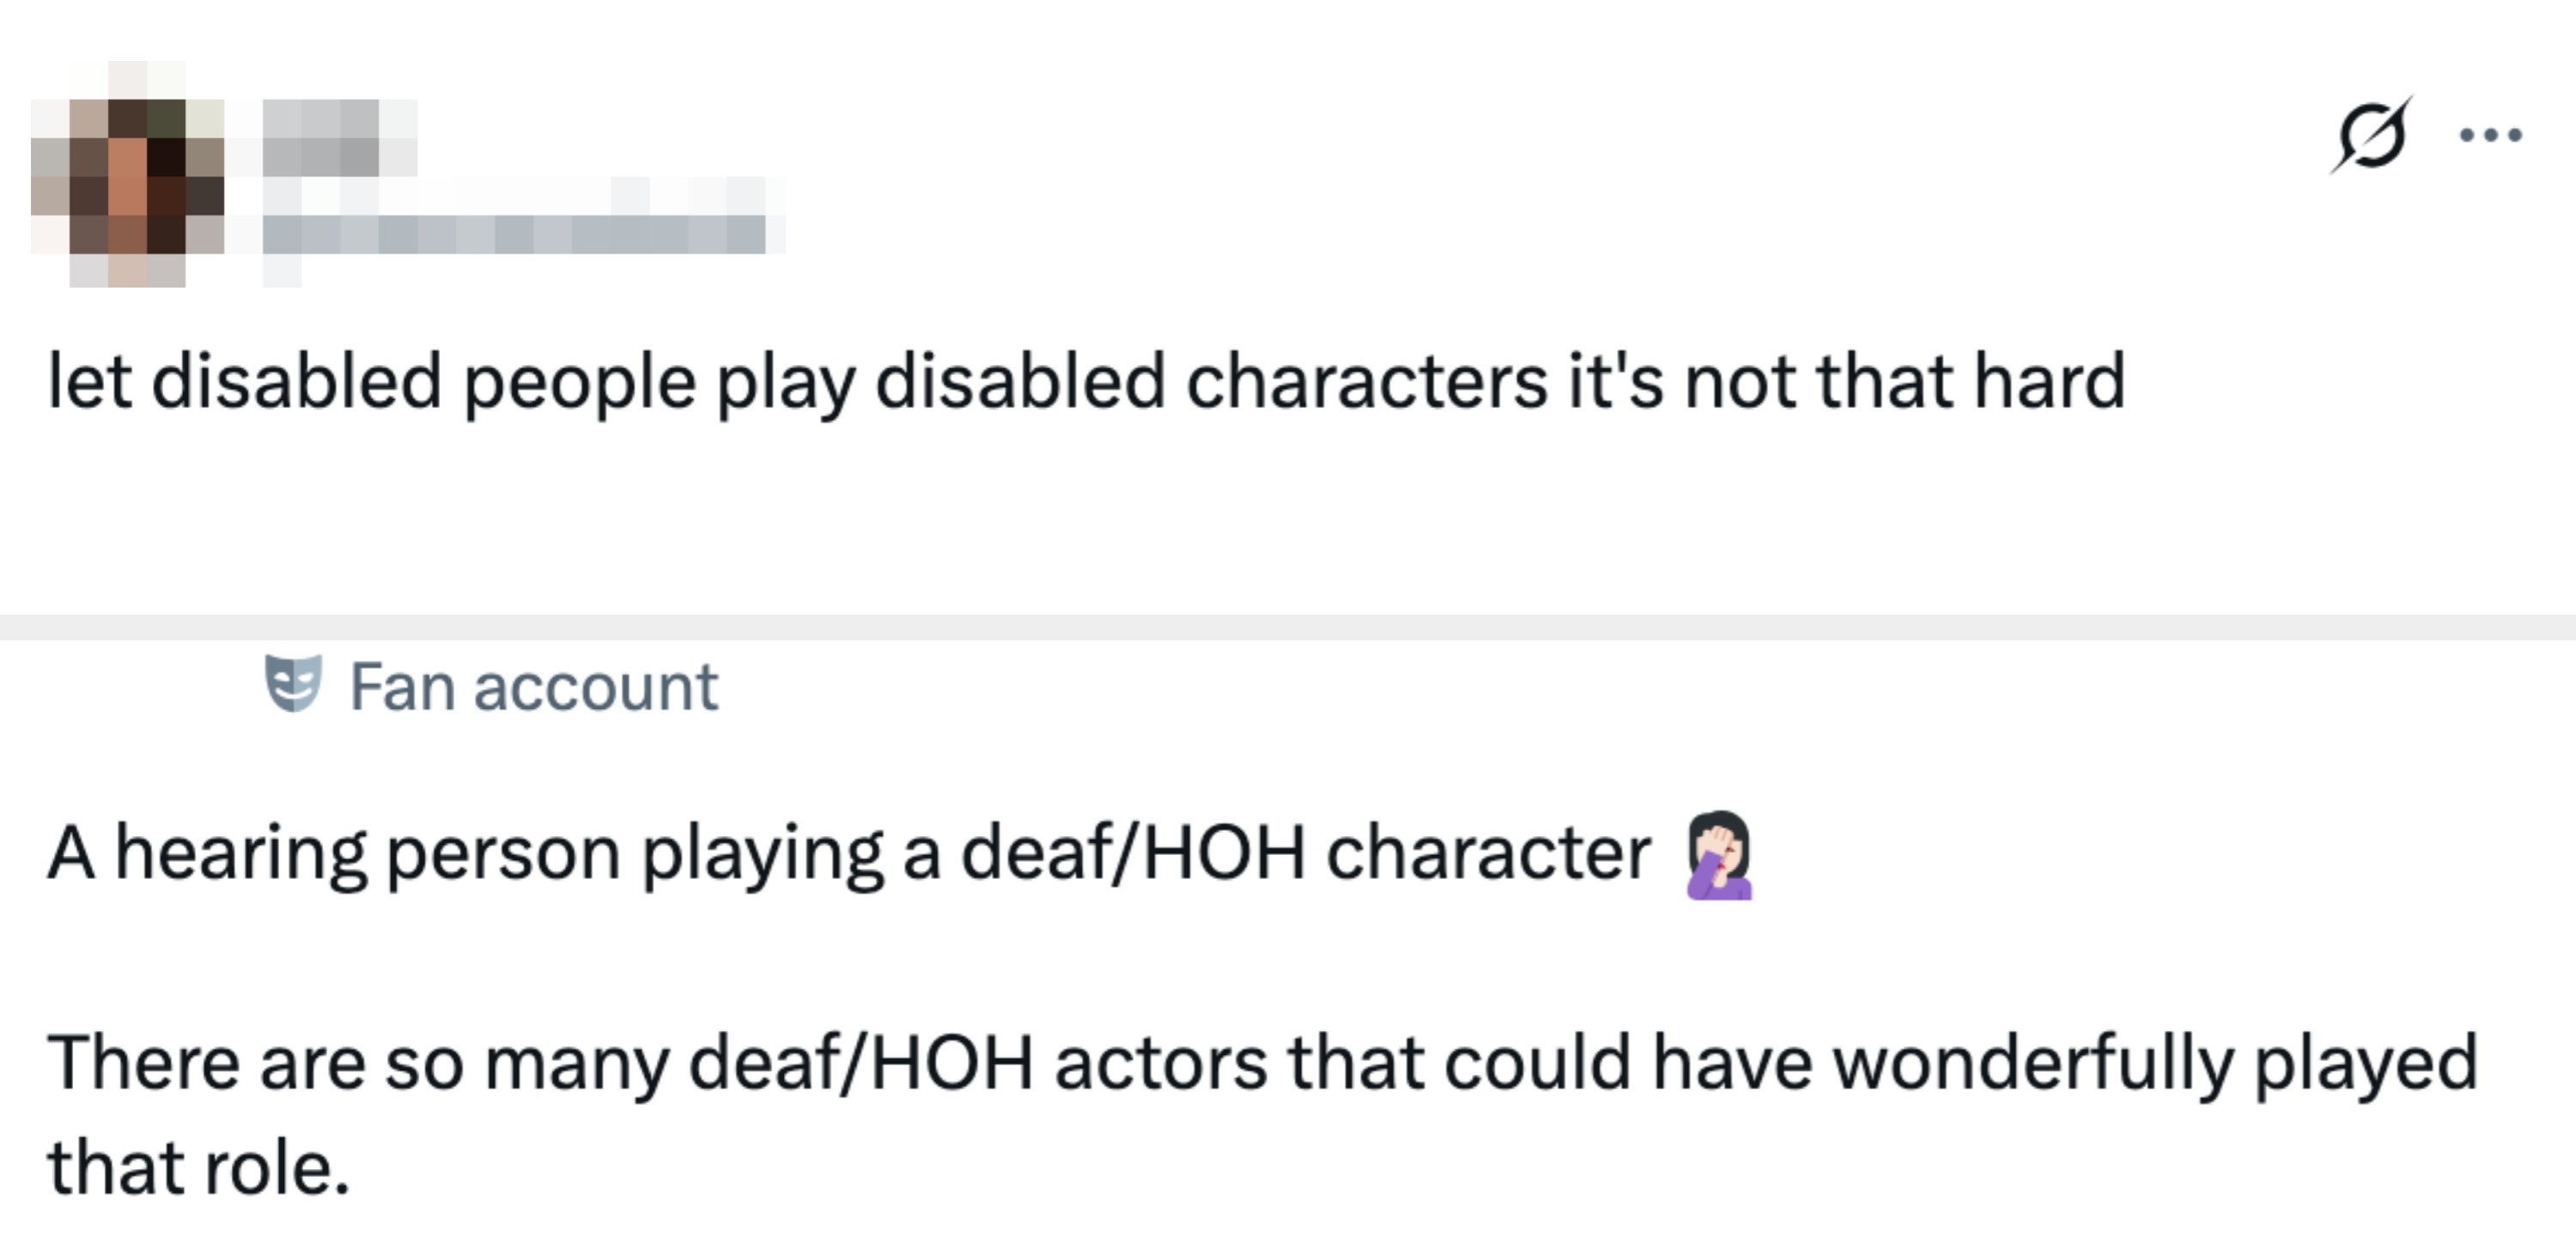The width and height of the screenshot is (2576, 1255).
Task: Click 'not that hard' in first post
Action: tap(1905, 381)
